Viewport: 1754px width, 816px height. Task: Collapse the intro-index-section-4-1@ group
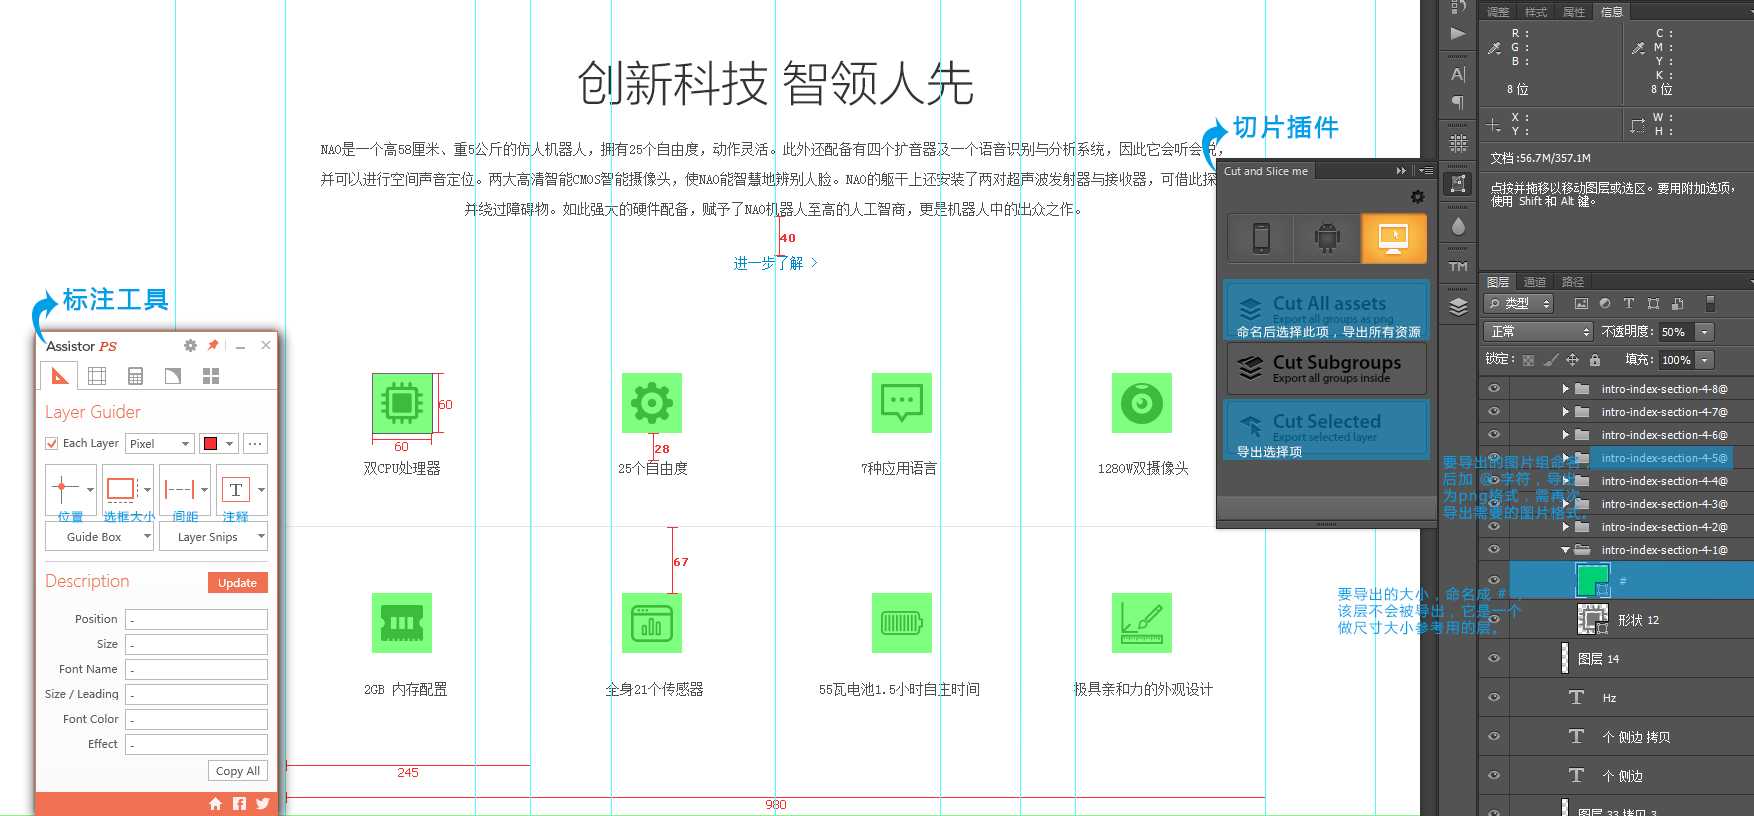1565,550
